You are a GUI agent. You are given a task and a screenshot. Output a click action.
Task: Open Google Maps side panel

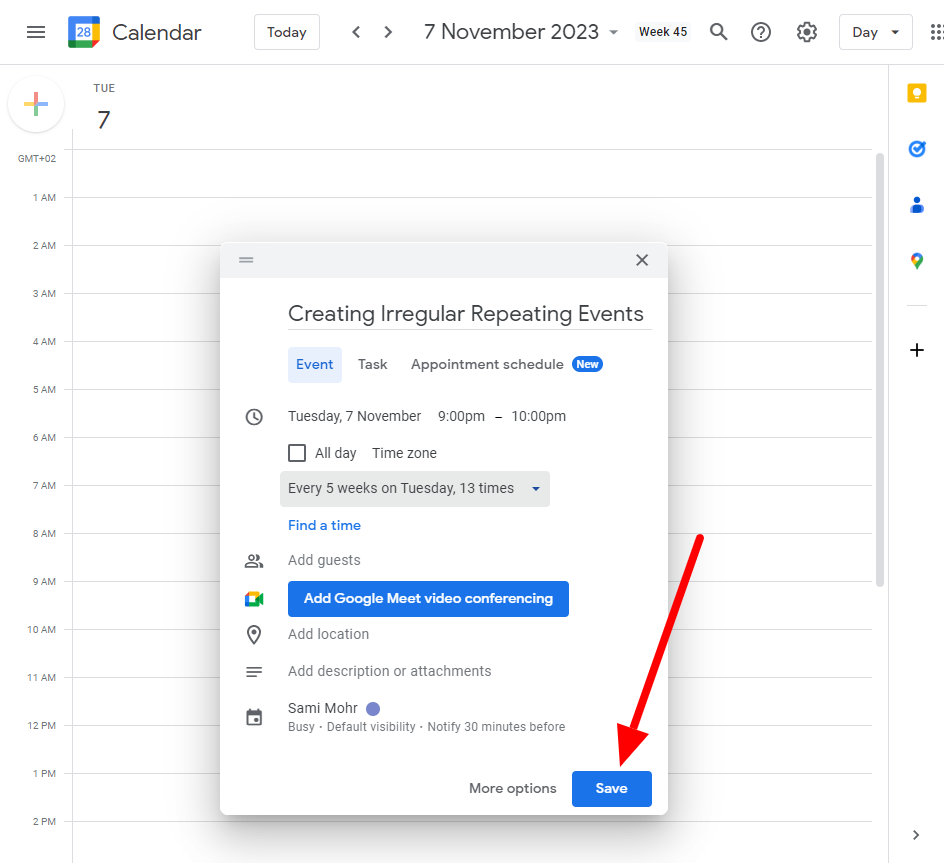click(x=917, y=261)
